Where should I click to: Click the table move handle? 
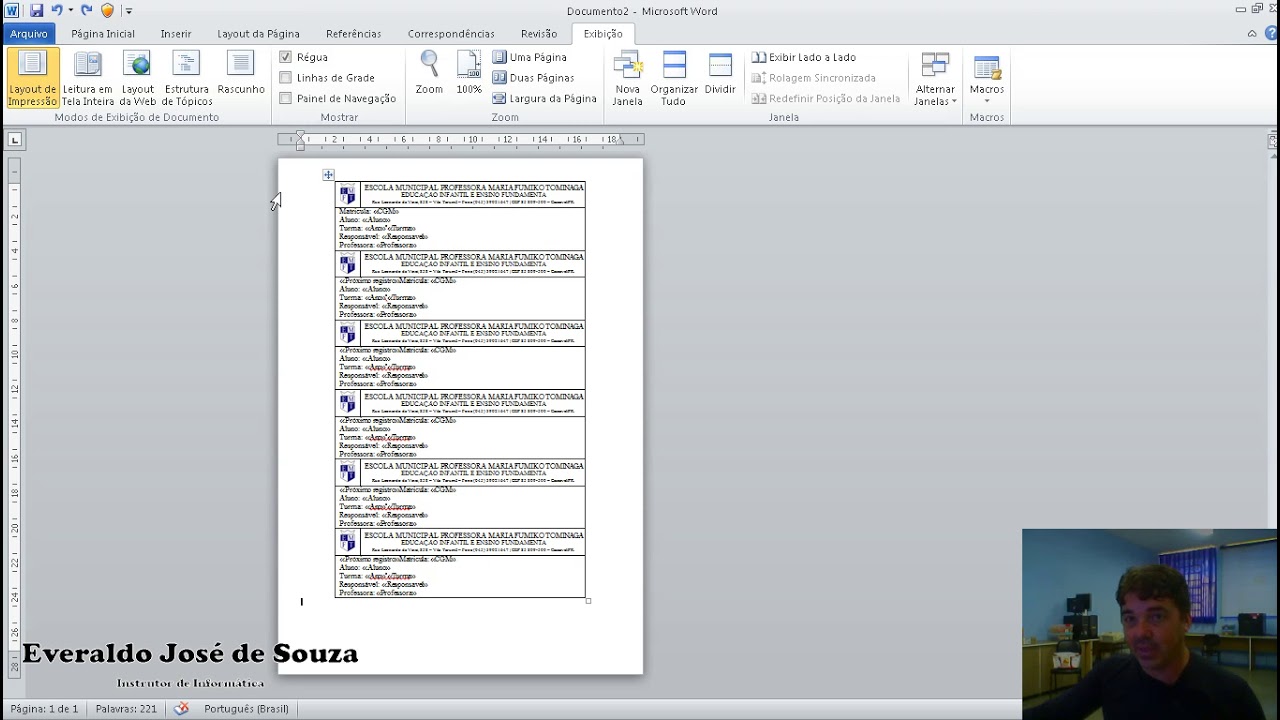(328, 175)
